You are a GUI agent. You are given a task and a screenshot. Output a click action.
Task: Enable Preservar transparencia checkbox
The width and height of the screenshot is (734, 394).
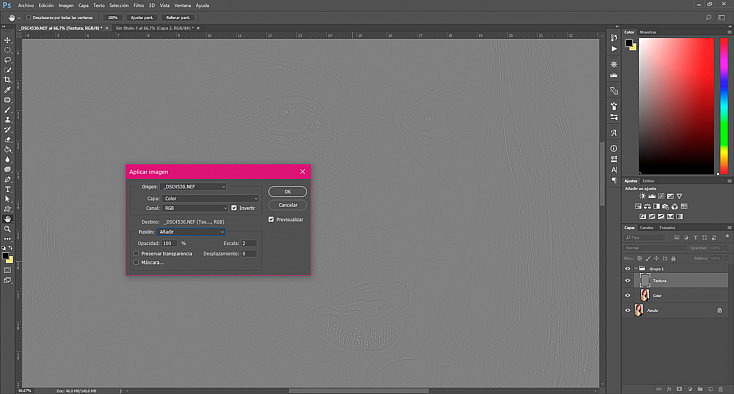coord(136,254)
